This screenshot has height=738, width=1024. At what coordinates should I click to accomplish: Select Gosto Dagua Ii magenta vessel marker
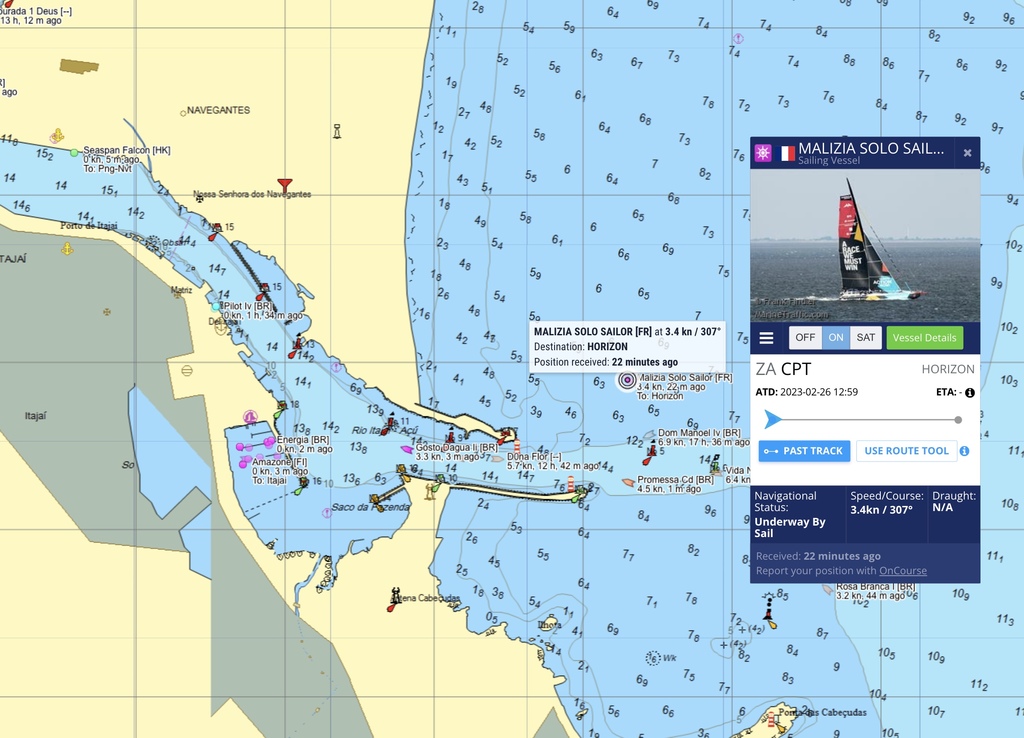pos(406,449)
